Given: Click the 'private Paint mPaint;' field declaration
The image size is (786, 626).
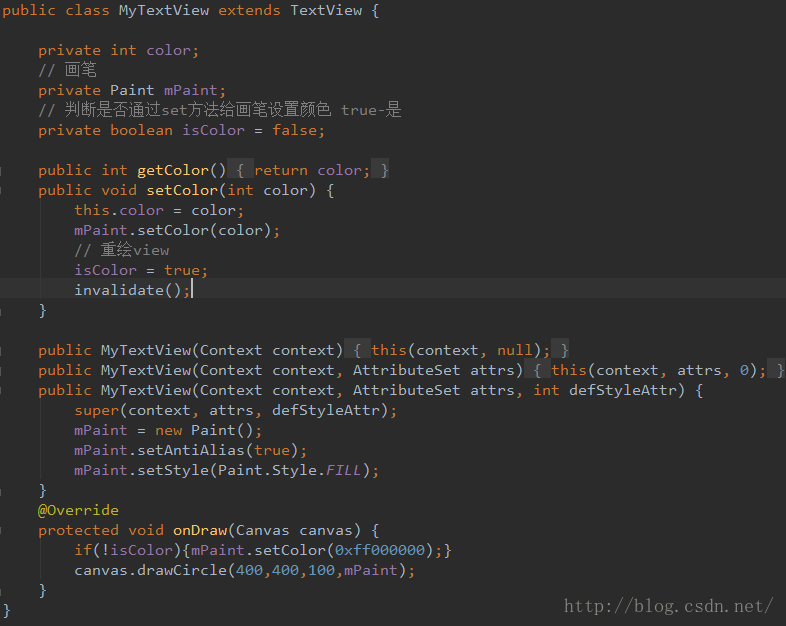Looking at the screenshot, I should 132,91.
